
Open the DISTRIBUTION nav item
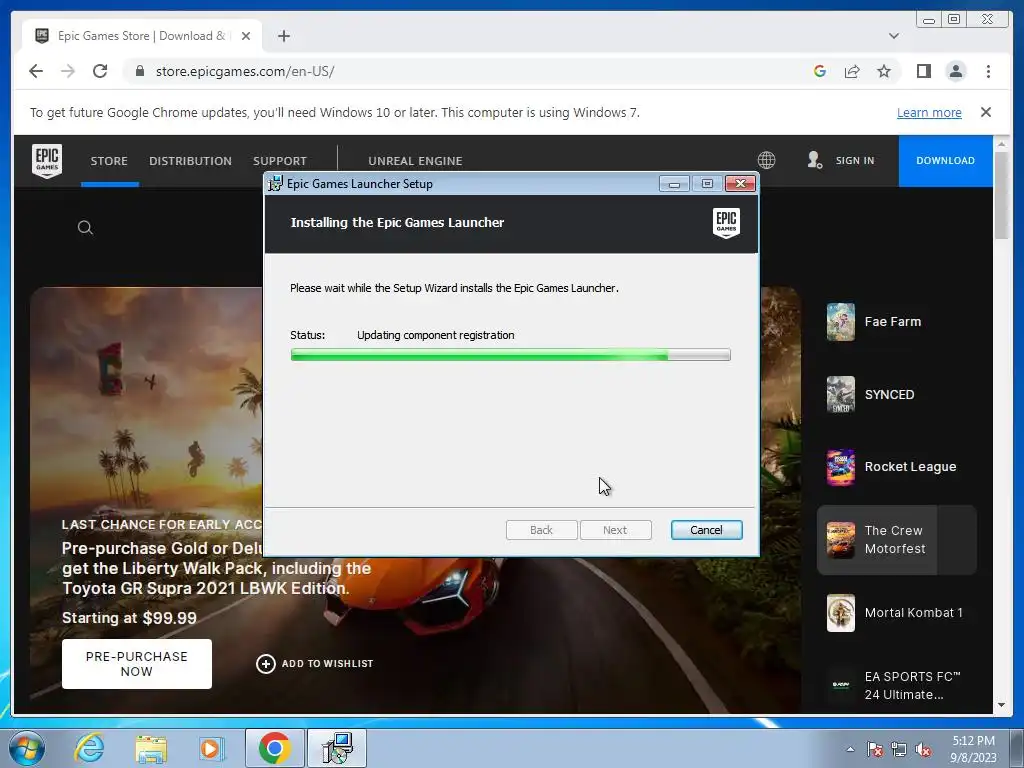coord(190,161)
